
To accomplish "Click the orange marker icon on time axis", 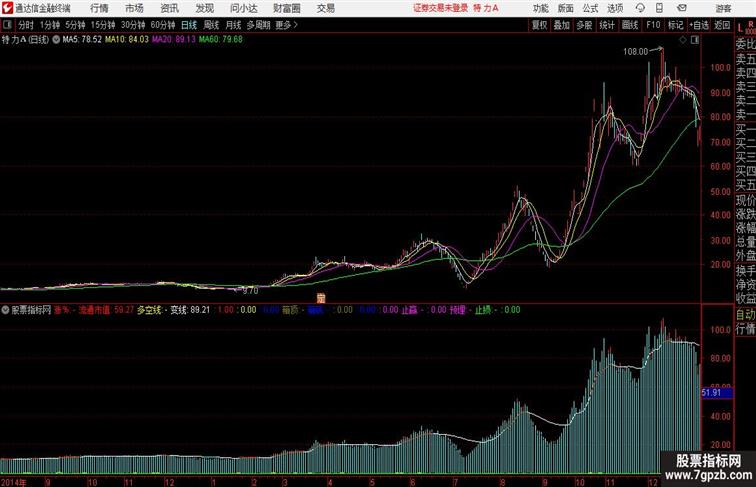I will [321, 298].
